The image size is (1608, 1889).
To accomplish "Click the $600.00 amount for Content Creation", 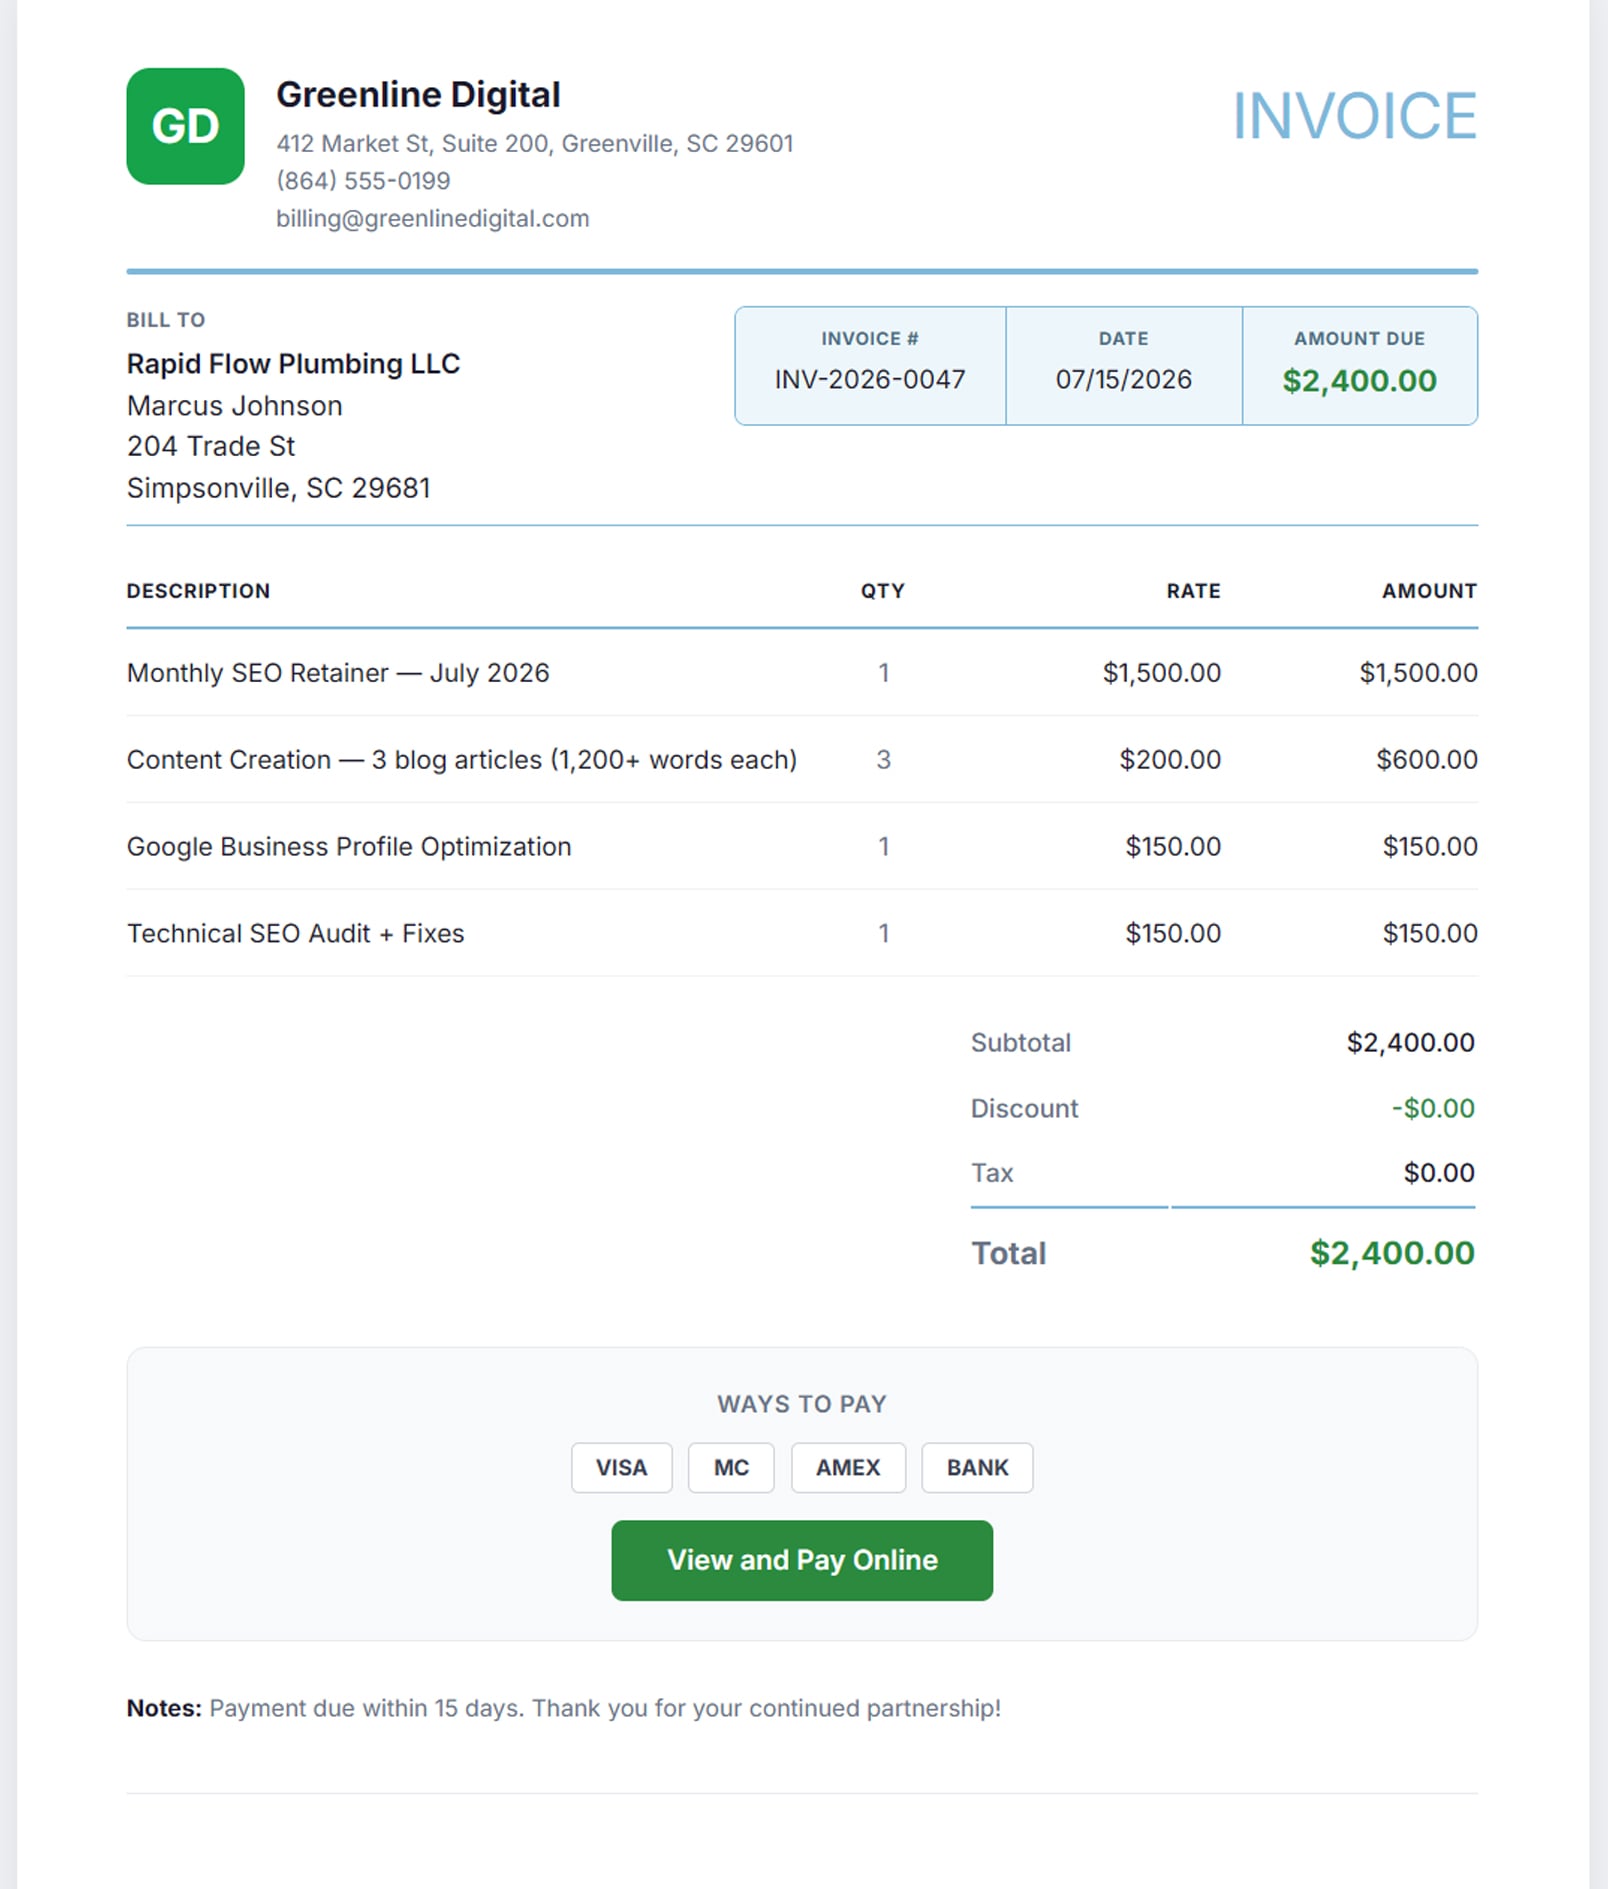I will pyautogui.click(x=1427, y=760).
